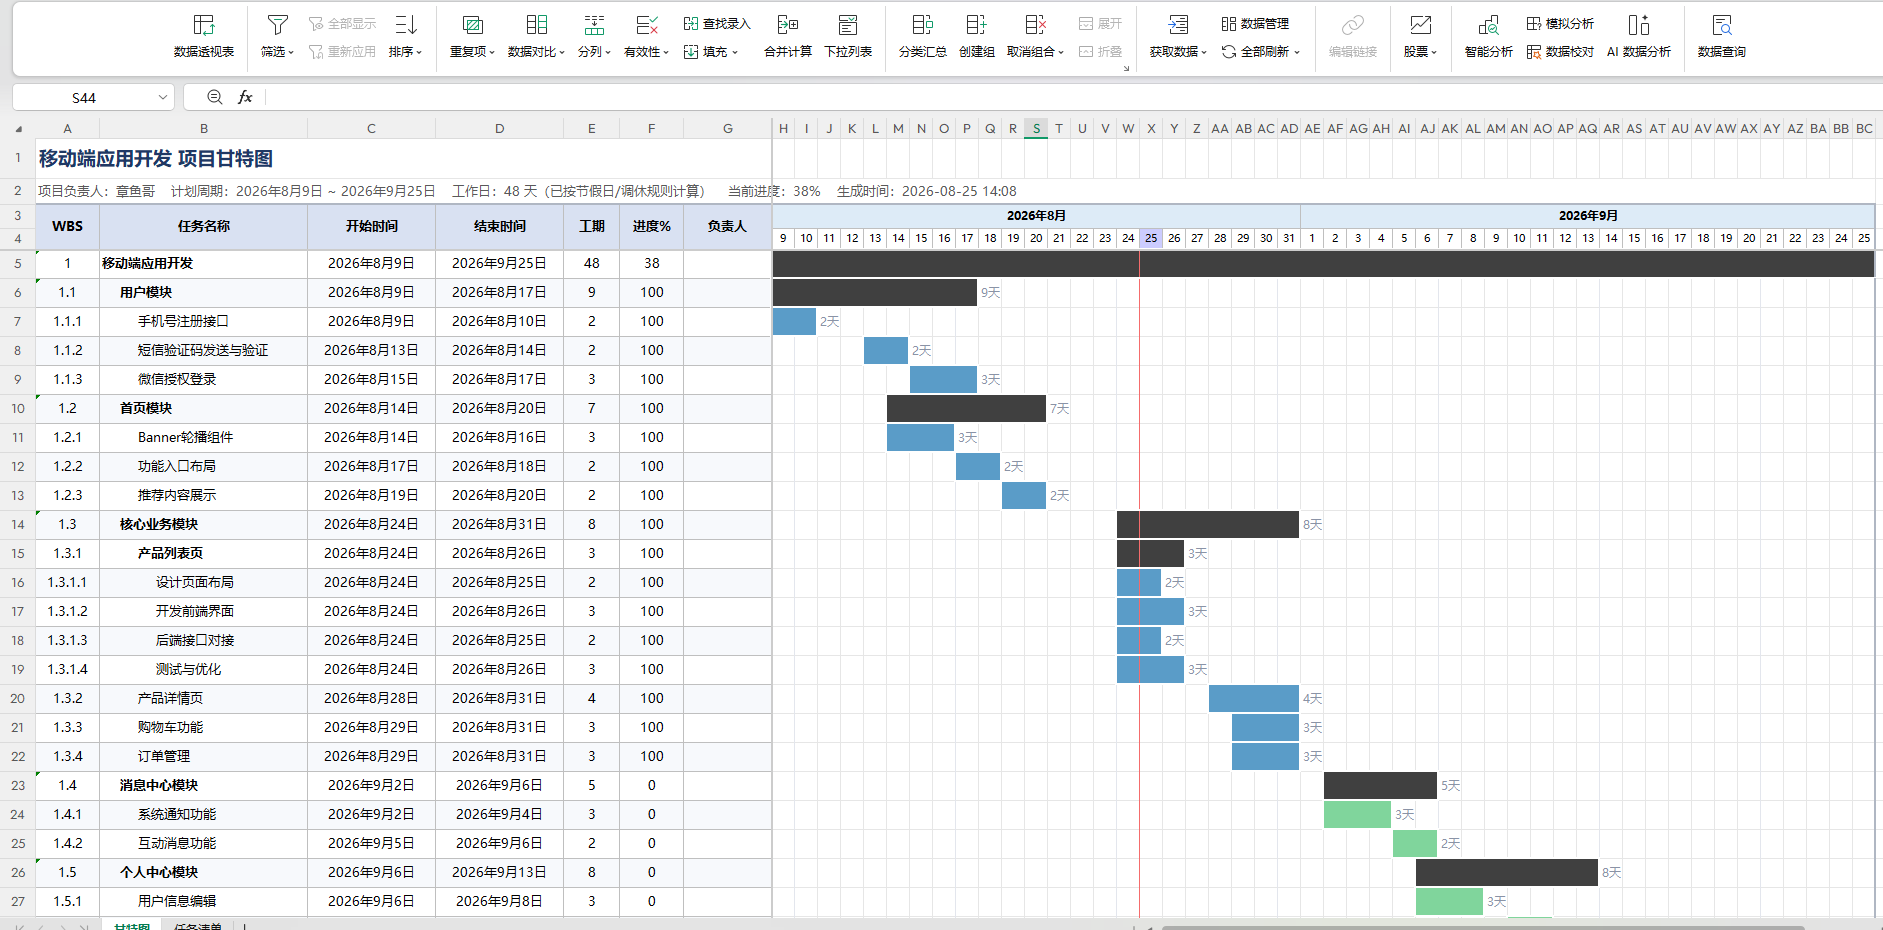
Task: Insert a pivot table (数据透视表)
Action: pos(204,36)
